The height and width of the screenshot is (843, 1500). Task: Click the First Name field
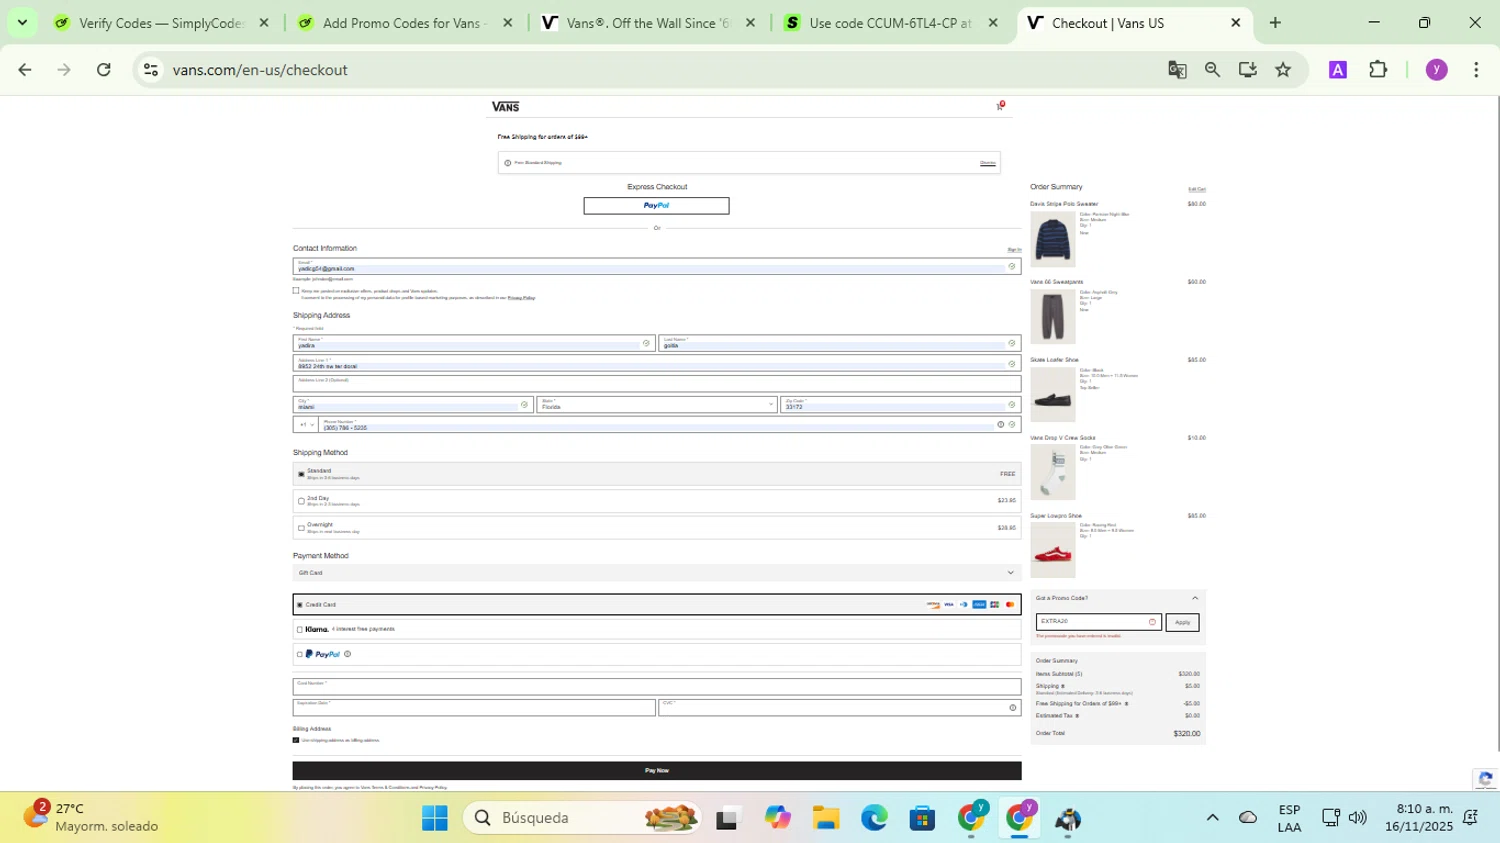pos(473,343)
